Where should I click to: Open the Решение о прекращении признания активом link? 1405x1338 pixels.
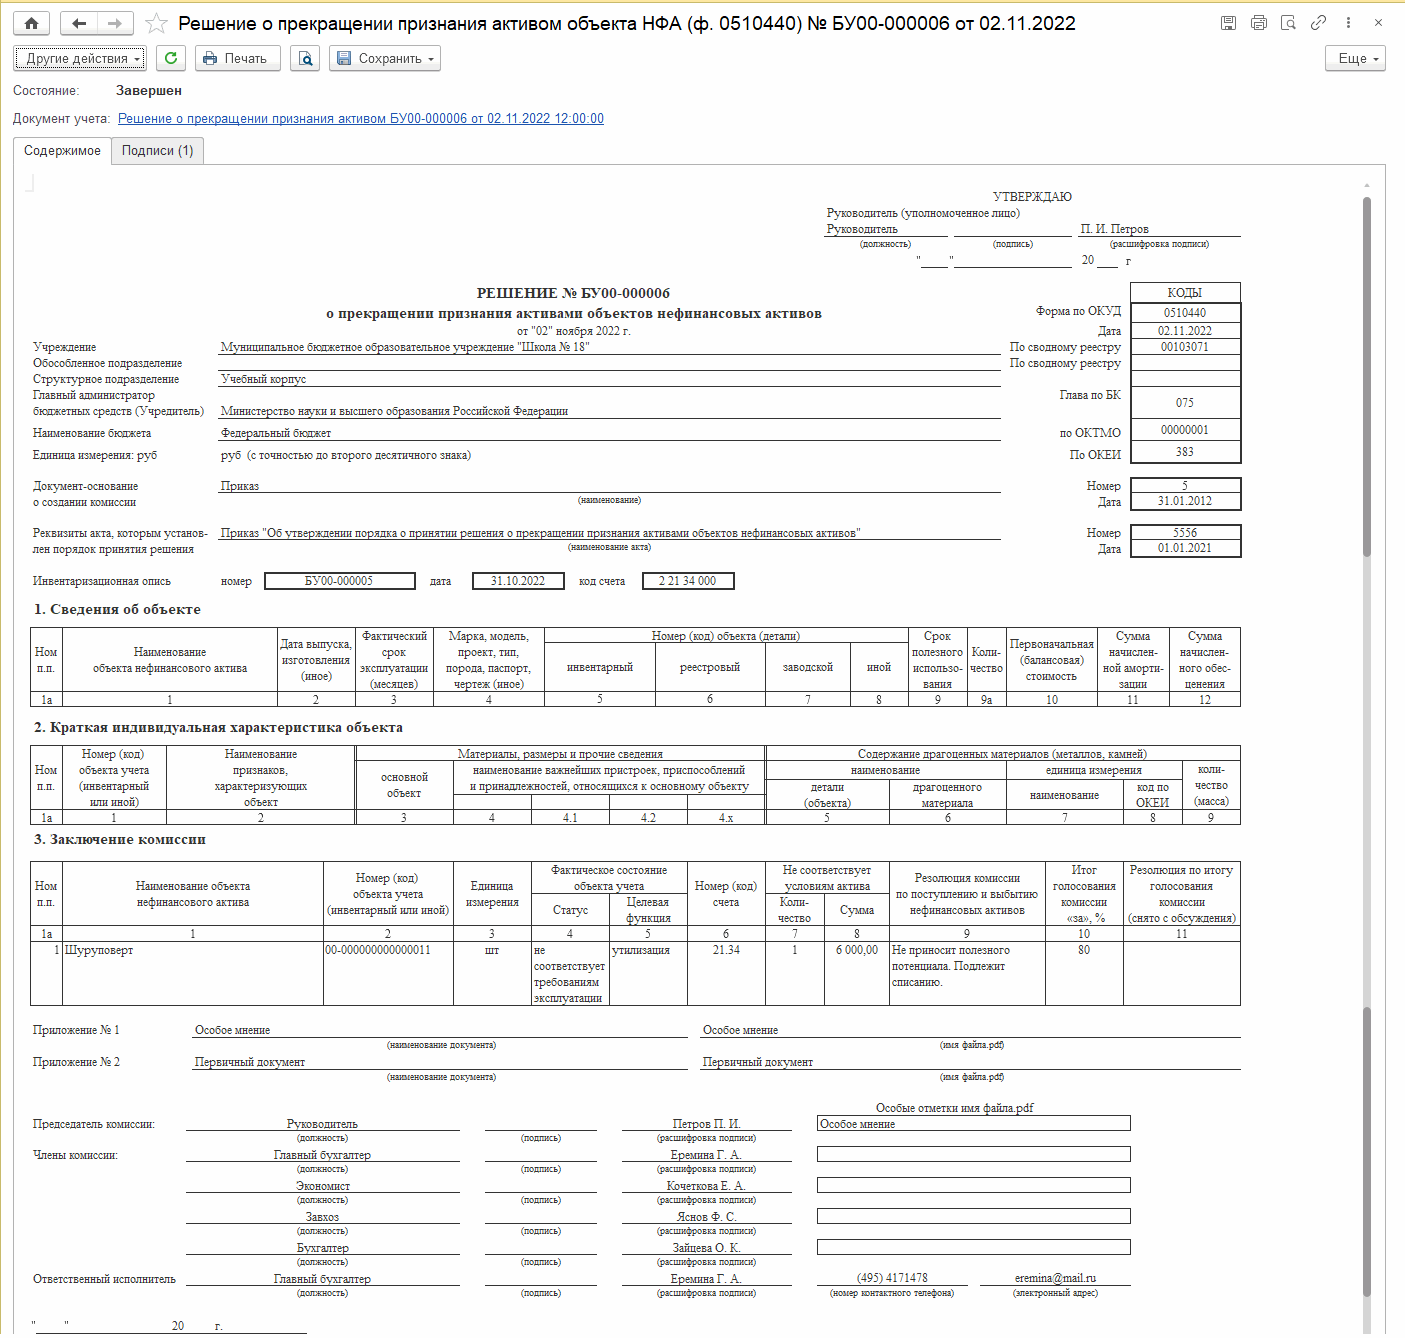[x=361, y=119]
